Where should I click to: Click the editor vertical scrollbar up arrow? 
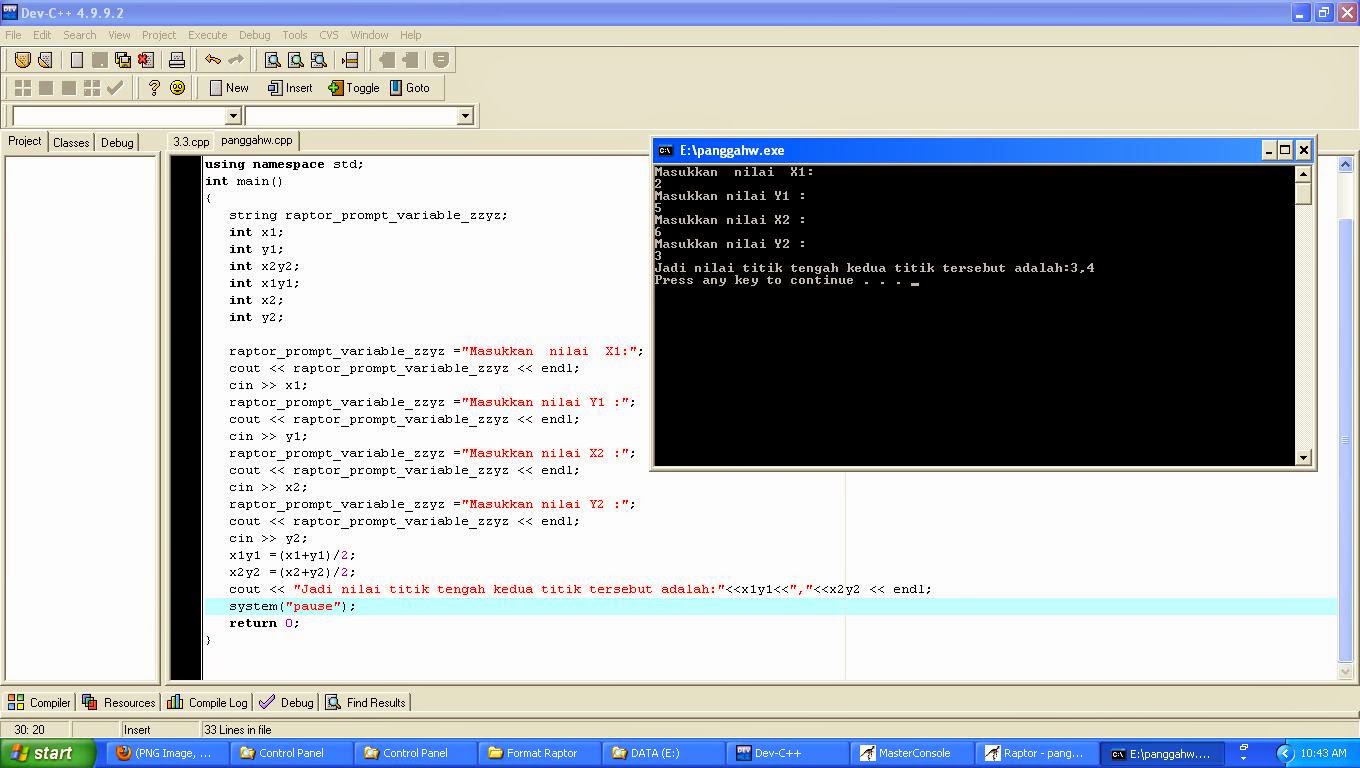click(x=1345, y=164)
